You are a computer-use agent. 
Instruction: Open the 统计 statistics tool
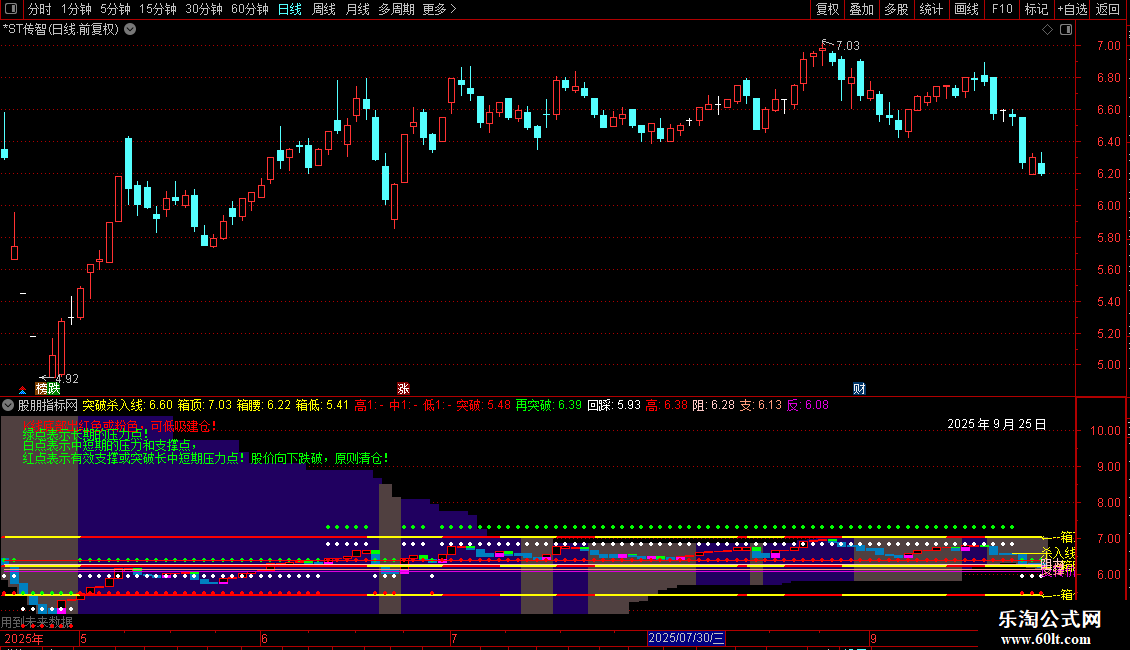point(931,9)
